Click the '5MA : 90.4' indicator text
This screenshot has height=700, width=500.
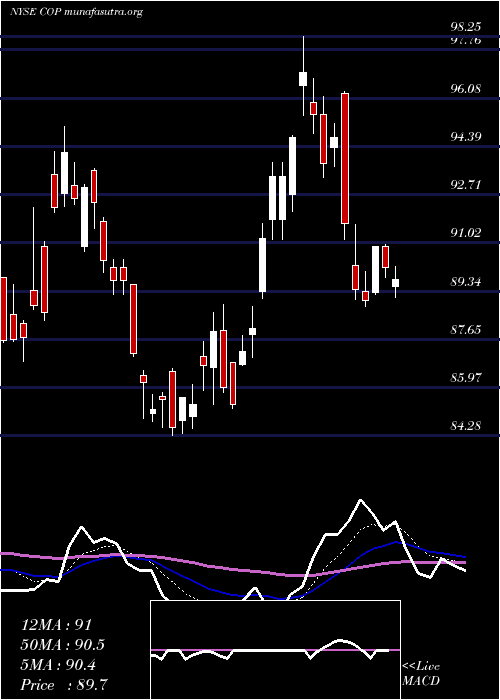click(x=58, y=665)
